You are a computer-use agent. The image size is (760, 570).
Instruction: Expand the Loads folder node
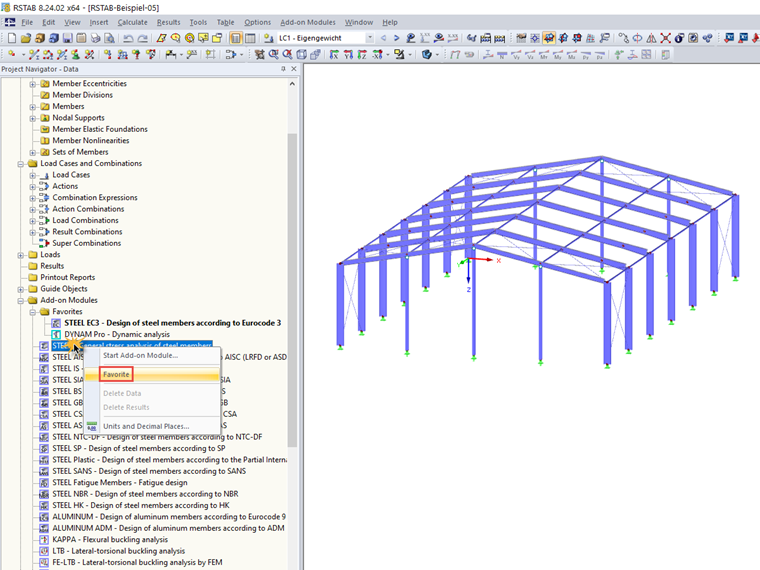(x=20, y=255)
